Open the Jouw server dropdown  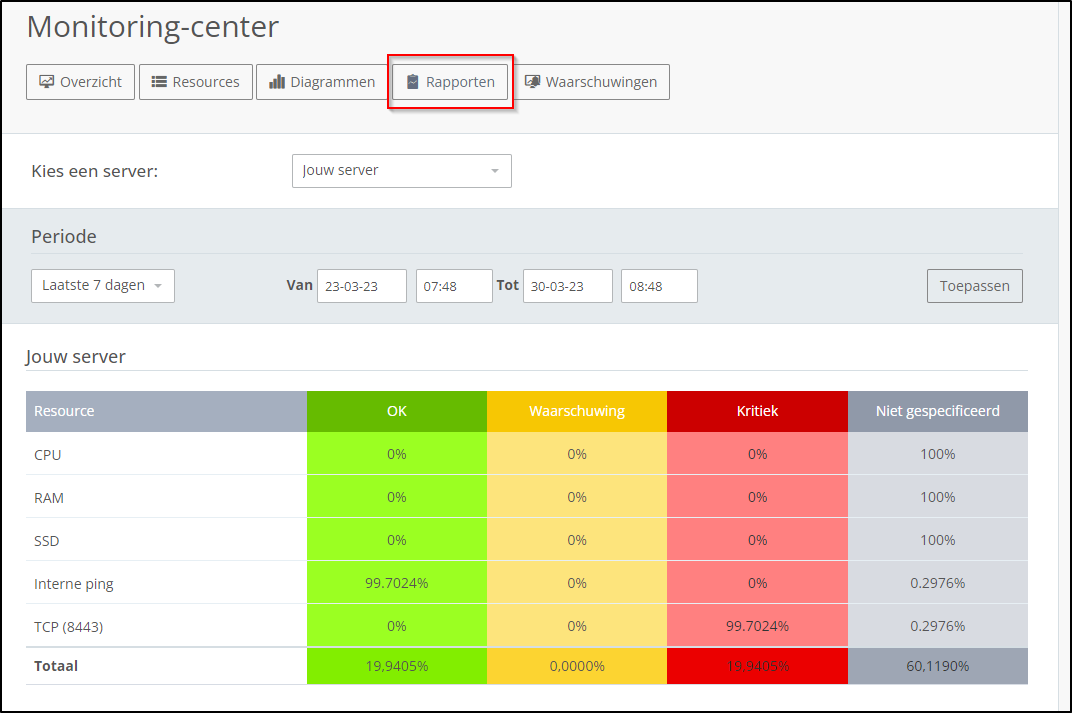[401, 171]
